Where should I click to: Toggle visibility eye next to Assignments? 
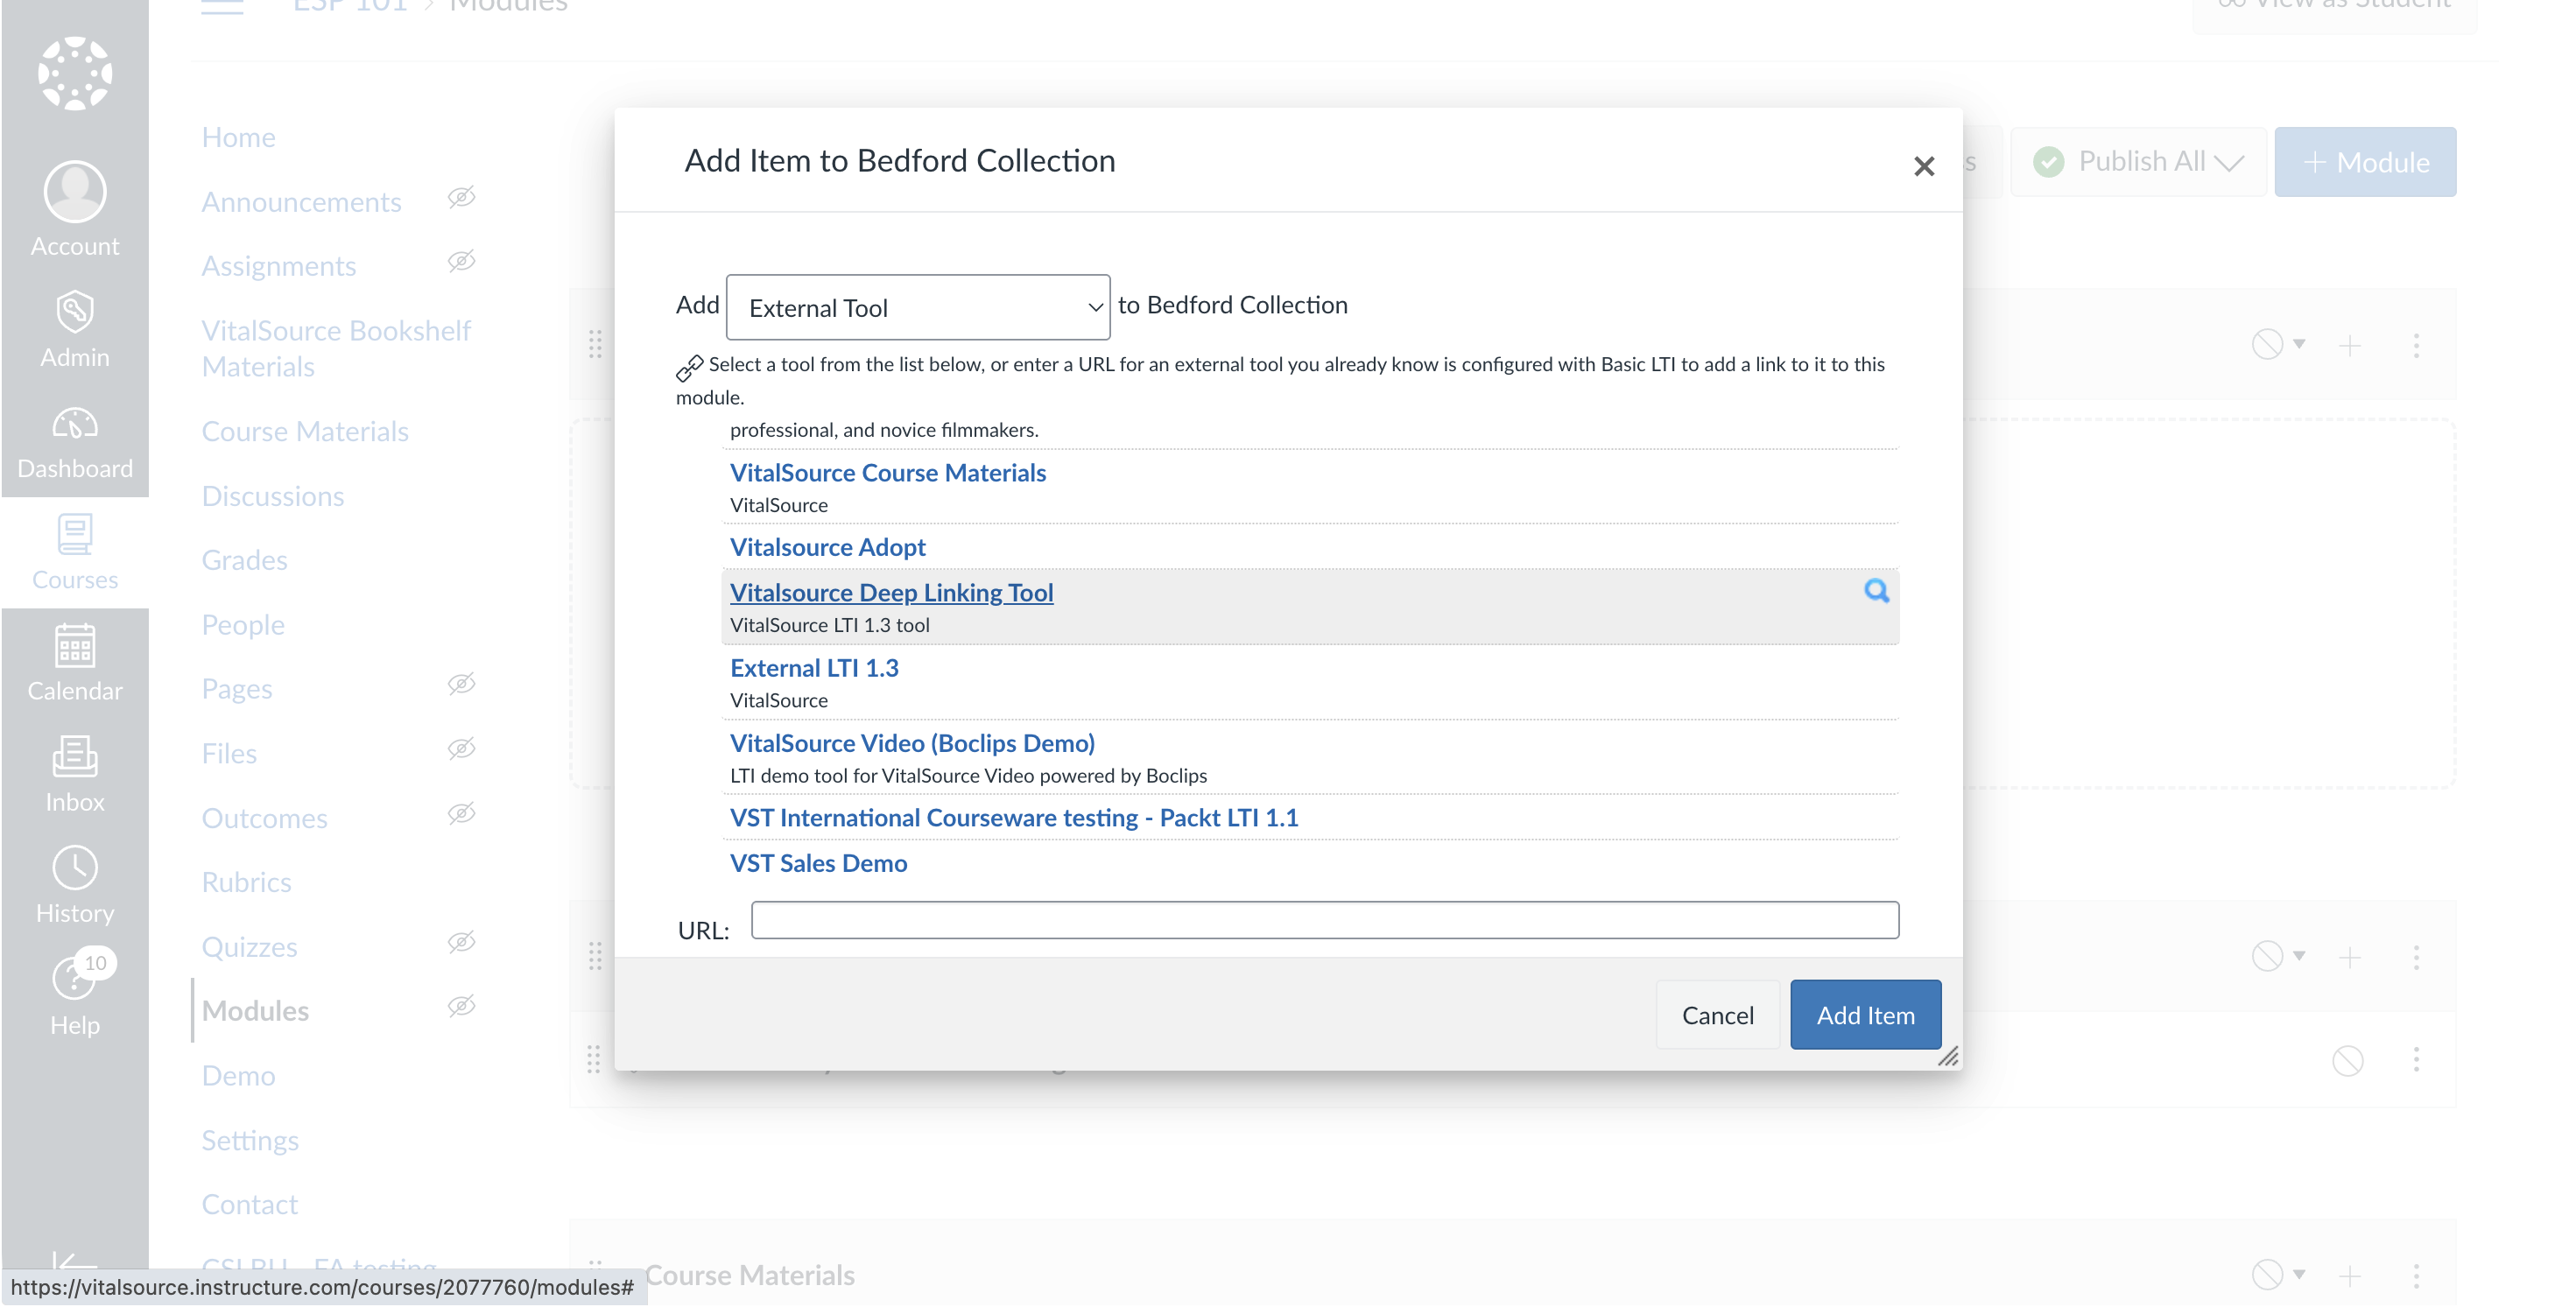pos(461,261)
